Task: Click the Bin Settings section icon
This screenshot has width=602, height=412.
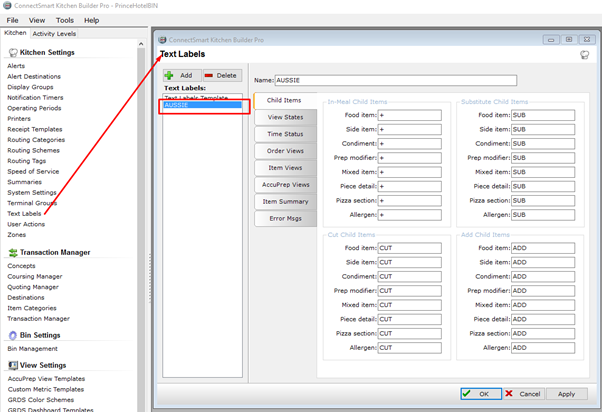Action: point(12,335)
